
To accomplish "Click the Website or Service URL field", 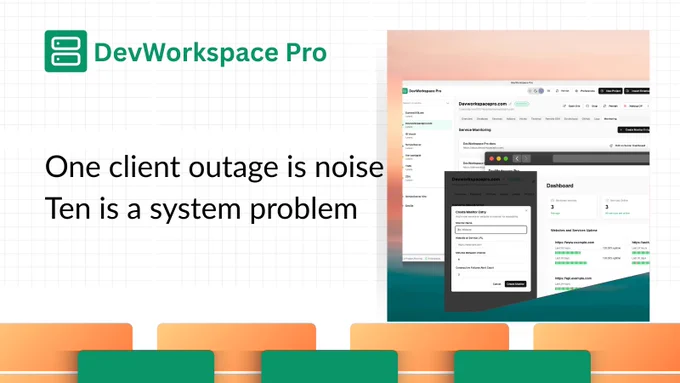I will pos(491,245).
